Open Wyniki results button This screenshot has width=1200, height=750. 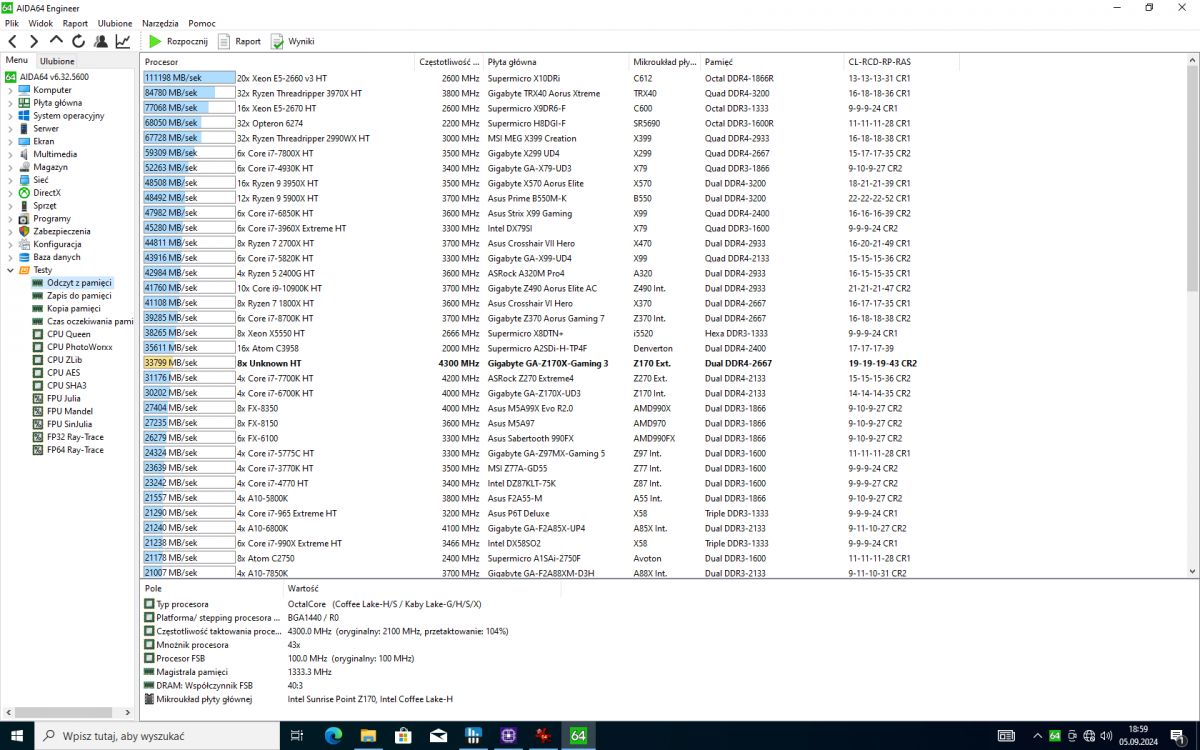click(292, 41)
